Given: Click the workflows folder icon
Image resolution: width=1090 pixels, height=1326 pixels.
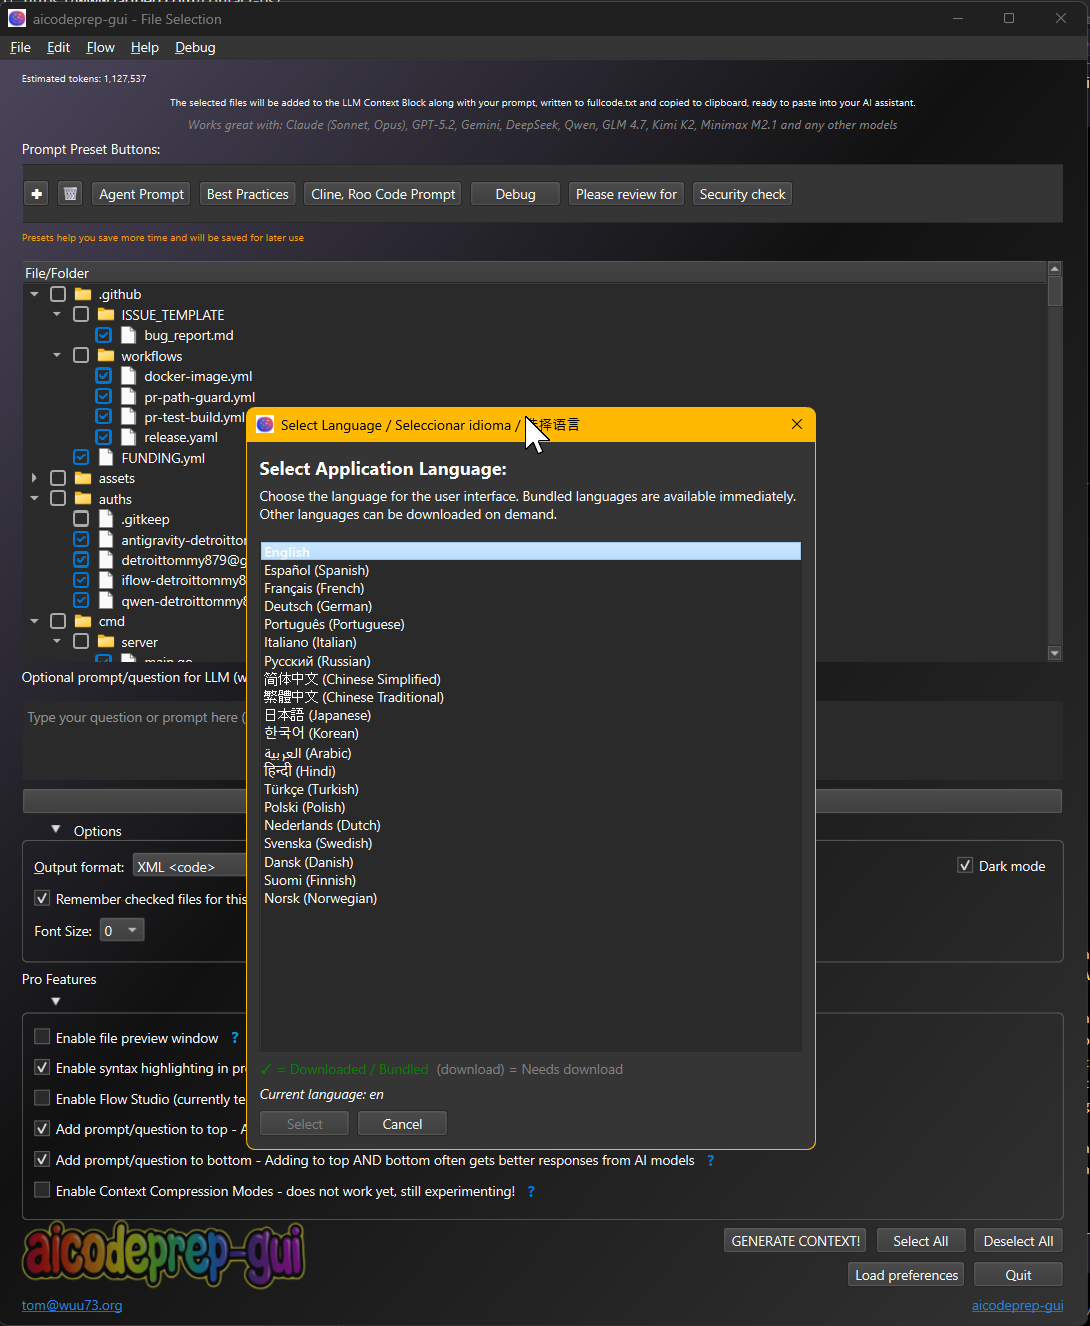Looking at the screenshot, I should [106, 356].
